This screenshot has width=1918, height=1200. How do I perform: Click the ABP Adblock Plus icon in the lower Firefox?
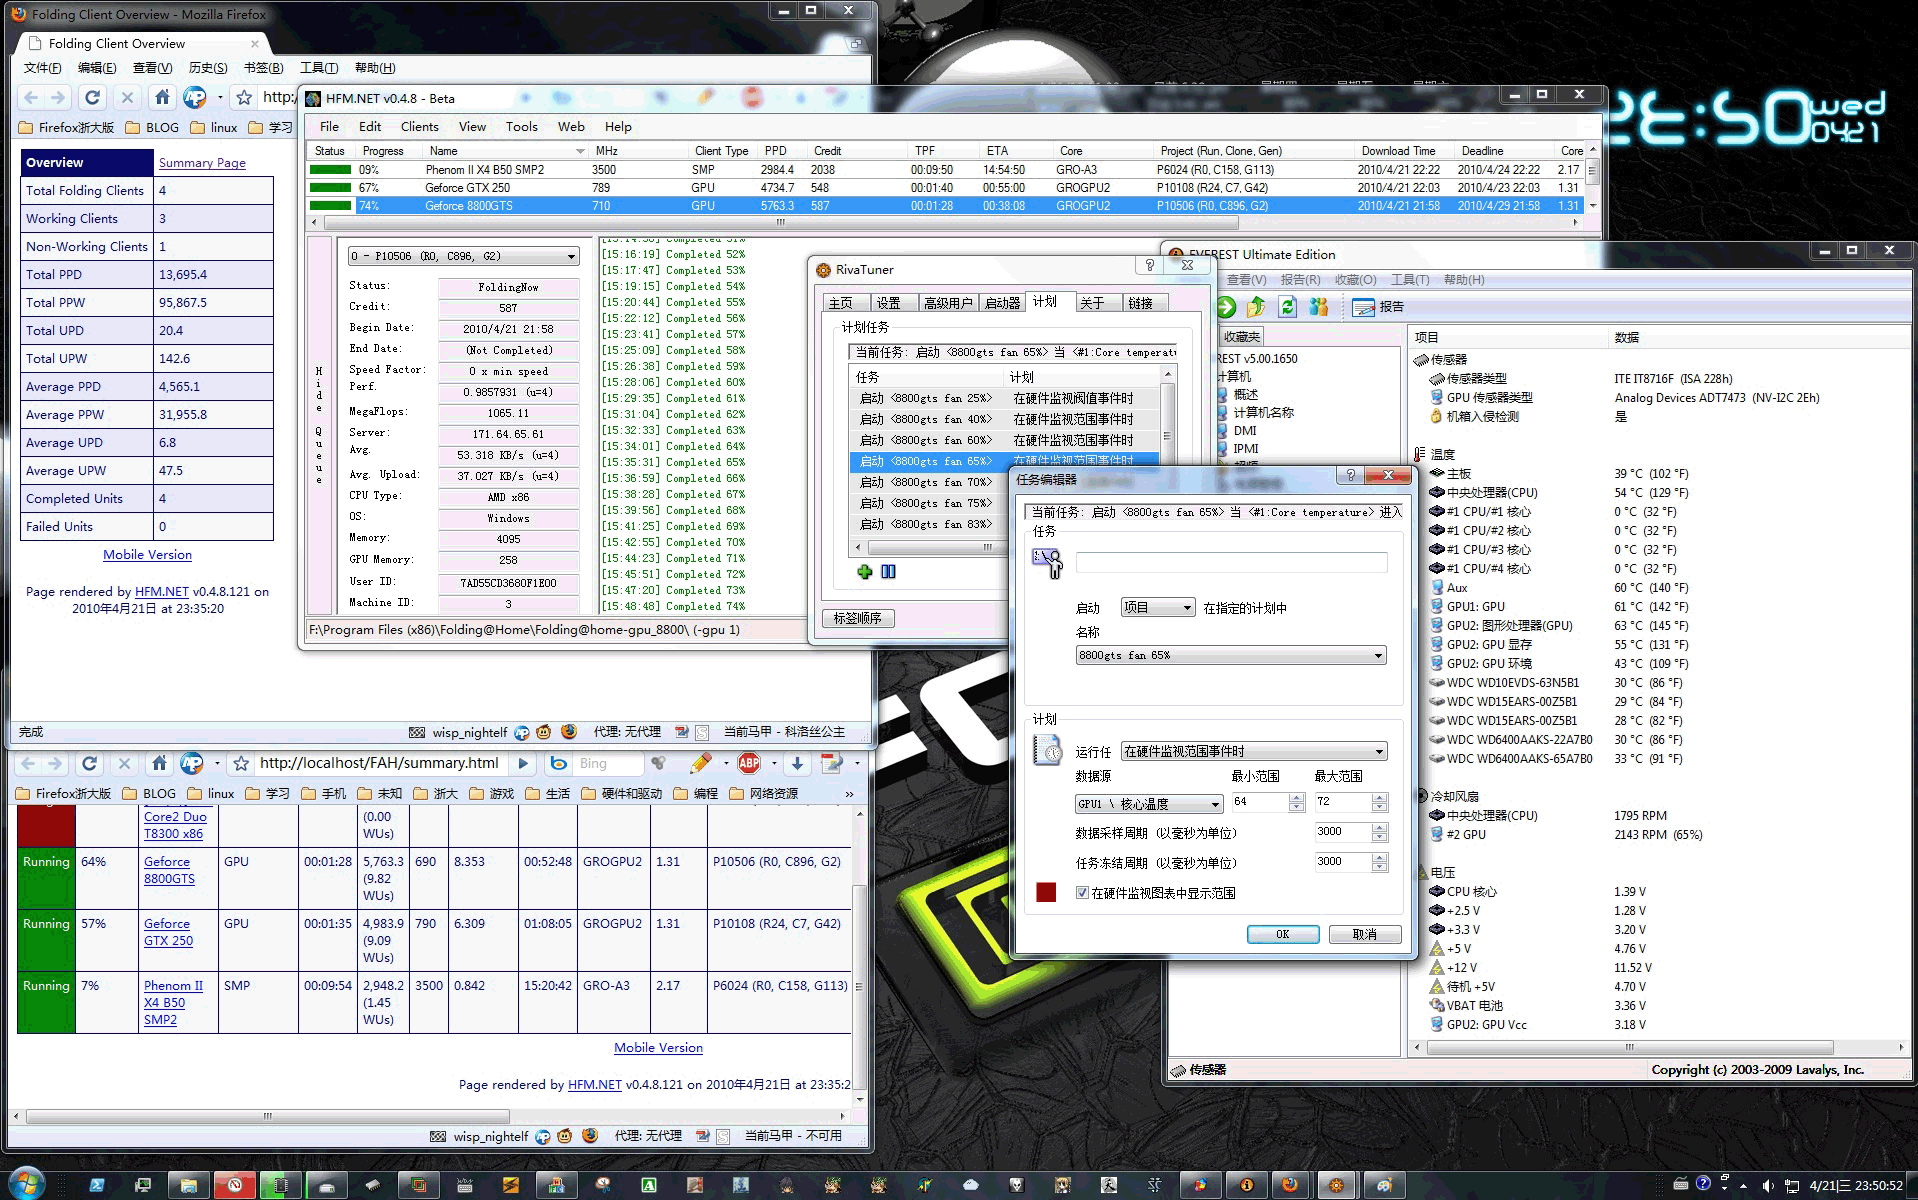pos(748,763)
